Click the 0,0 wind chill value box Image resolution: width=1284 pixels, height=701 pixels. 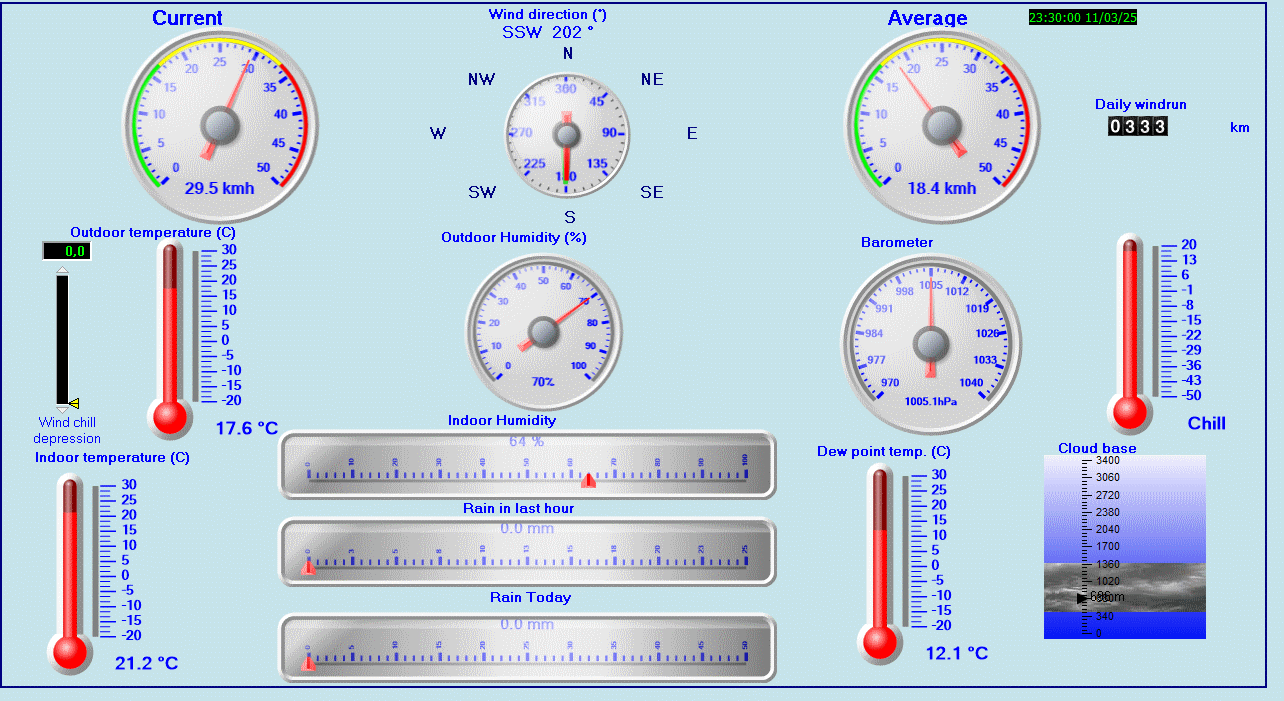pos(67,251)
